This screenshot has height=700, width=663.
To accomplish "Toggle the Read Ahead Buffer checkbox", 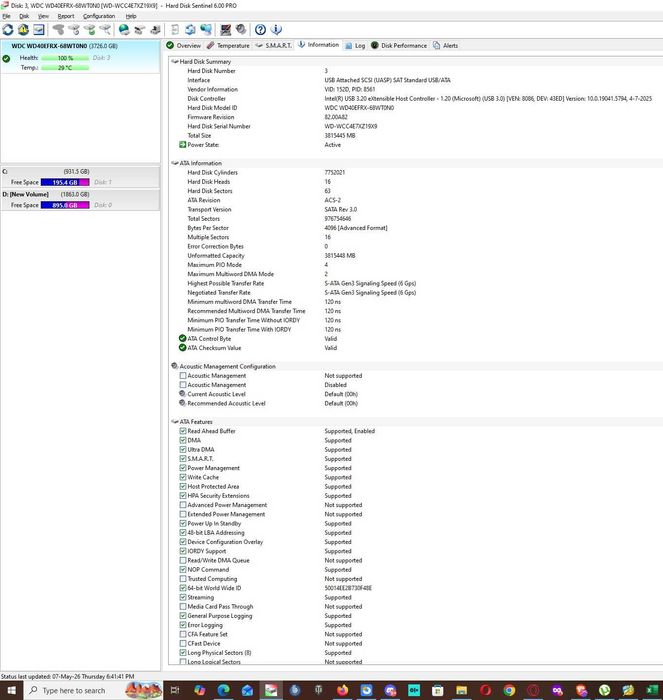I will click(183, 431).
